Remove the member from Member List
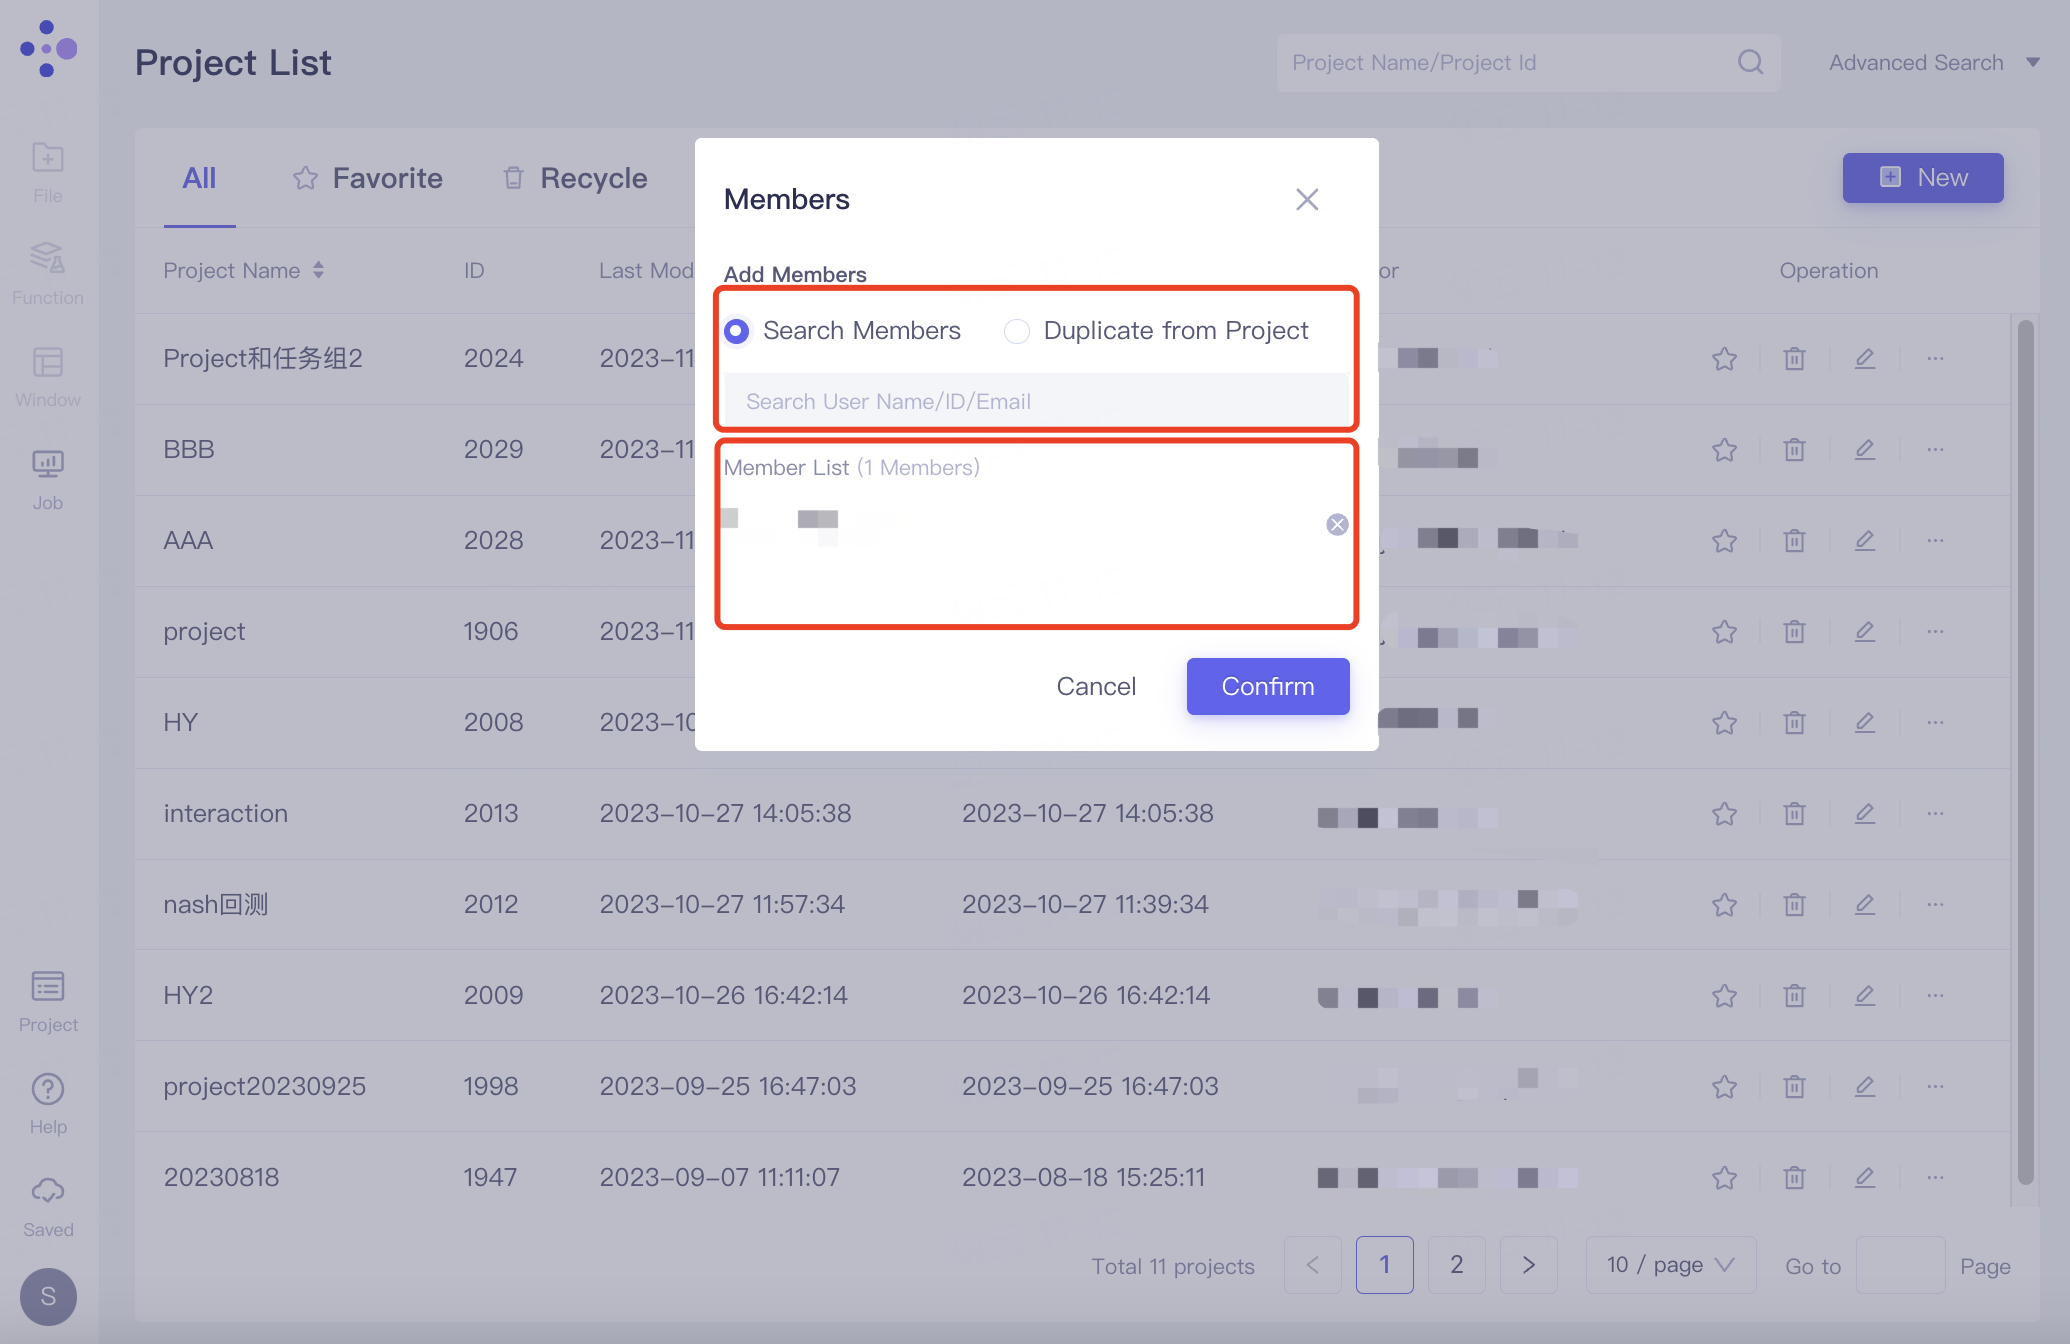This screenshot has height=1344, width=2070. [x=1336, y=525]
